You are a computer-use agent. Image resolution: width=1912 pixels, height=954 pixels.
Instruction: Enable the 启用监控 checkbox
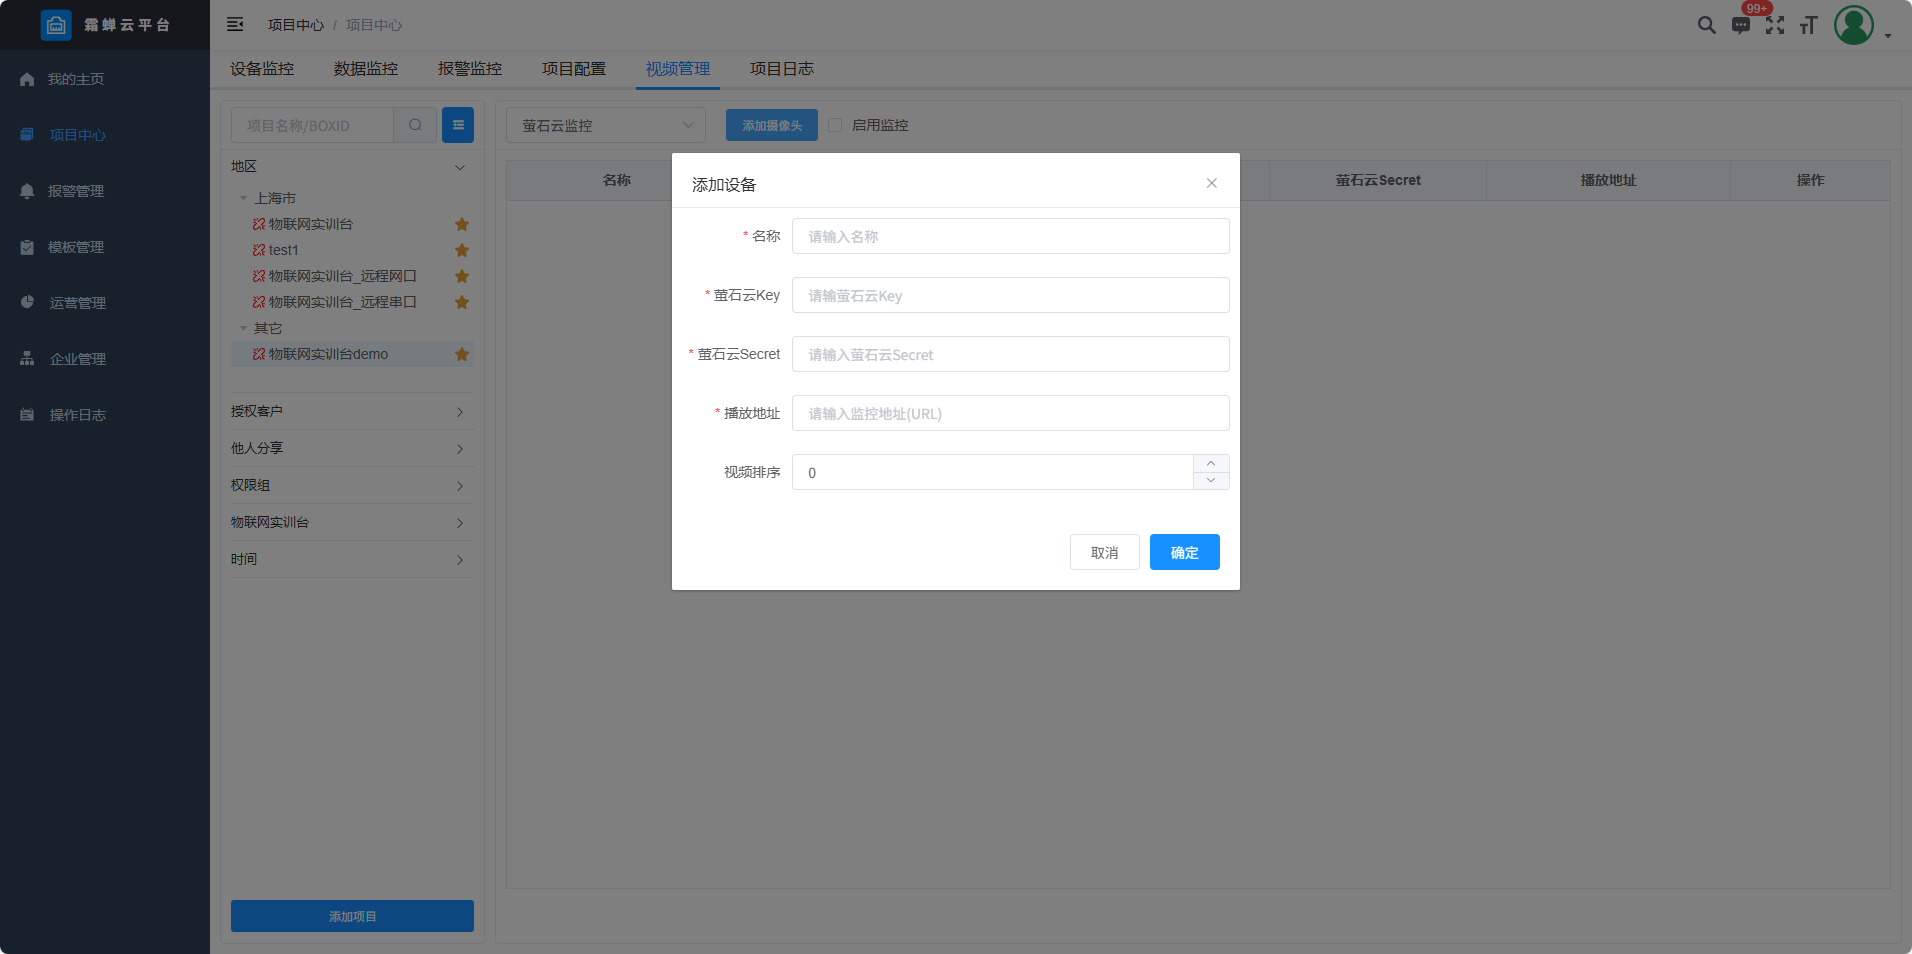click(835, 125)
